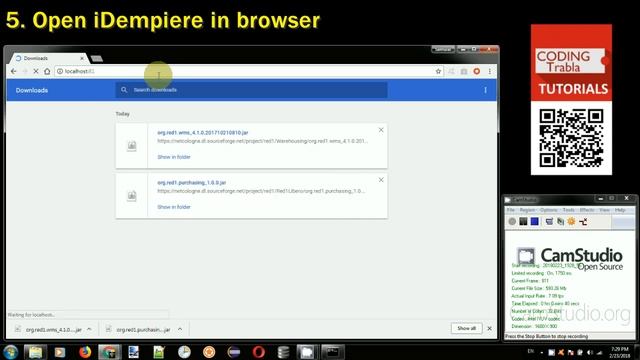
Task: Open Chrome's three-dot main menu
Action: 489,71
